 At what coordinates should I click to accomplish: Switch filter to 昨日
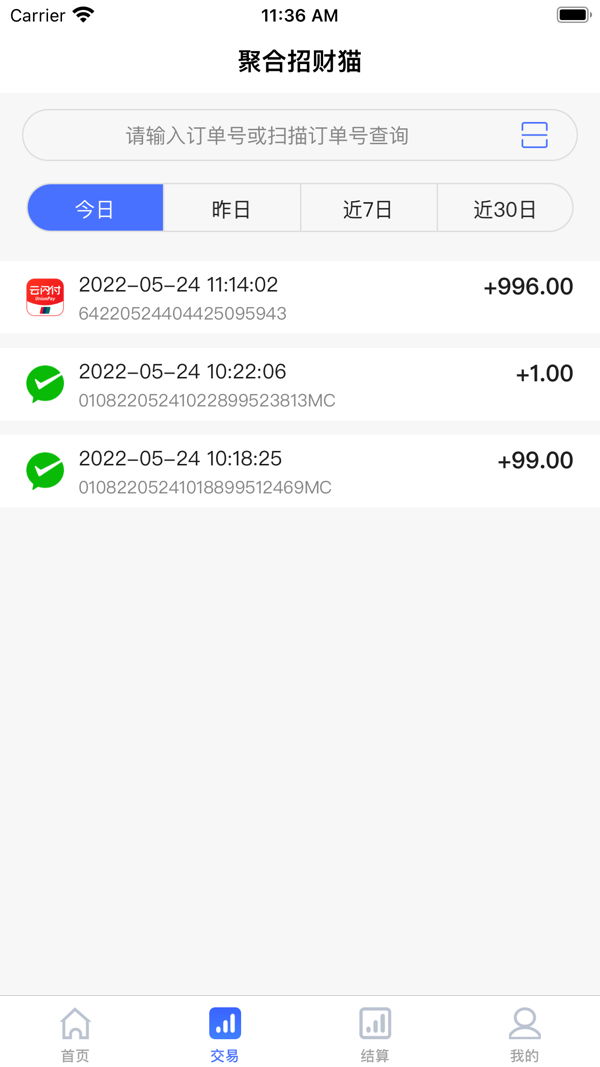[232, 208]
